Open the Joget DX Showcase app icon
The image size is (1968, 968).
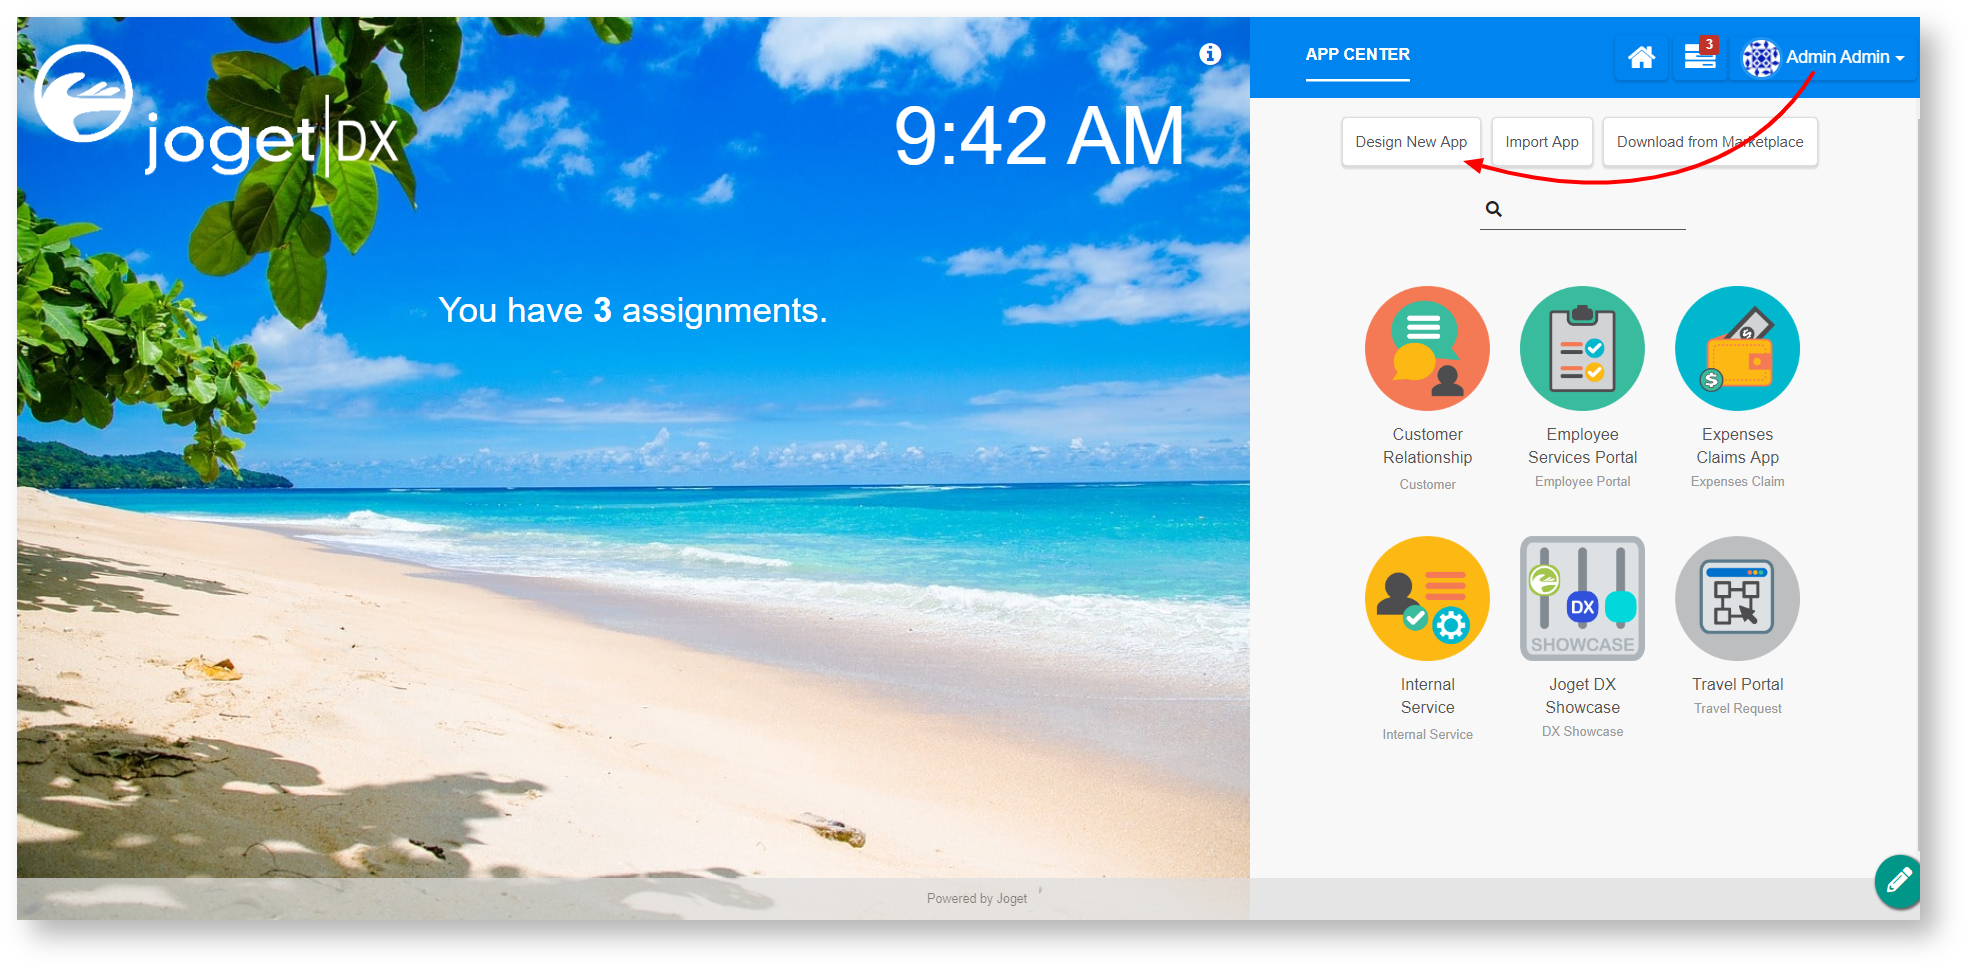pos(1582,598)
